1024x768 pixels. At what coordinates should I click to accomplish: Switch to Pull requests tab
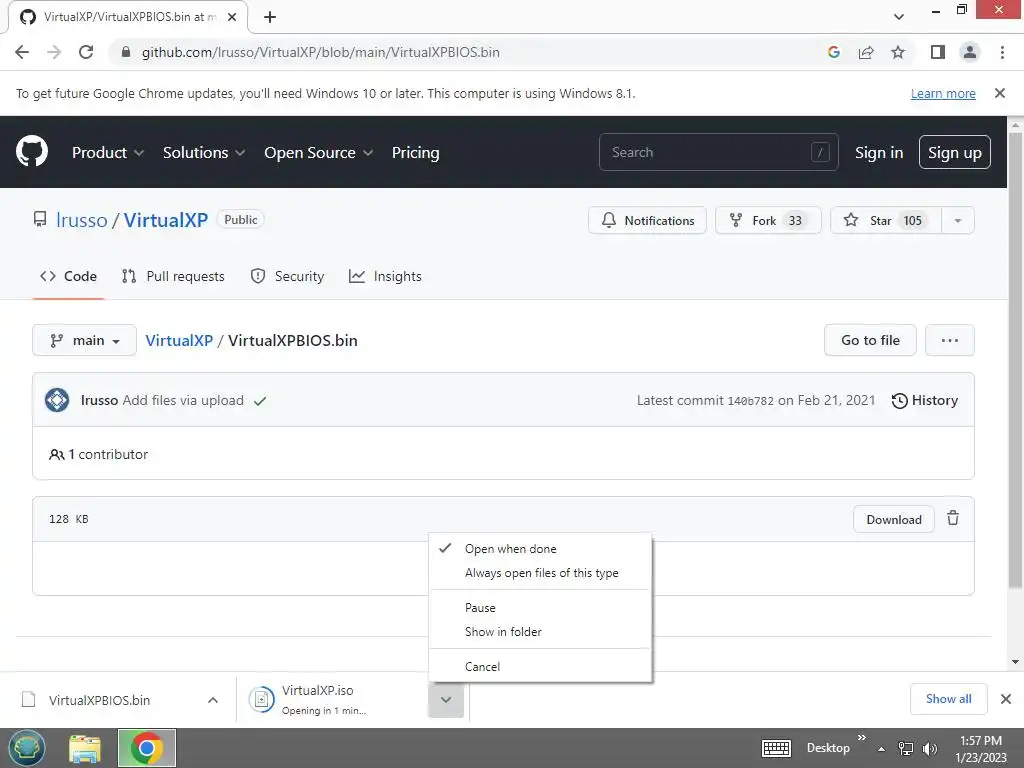[173, 276]
